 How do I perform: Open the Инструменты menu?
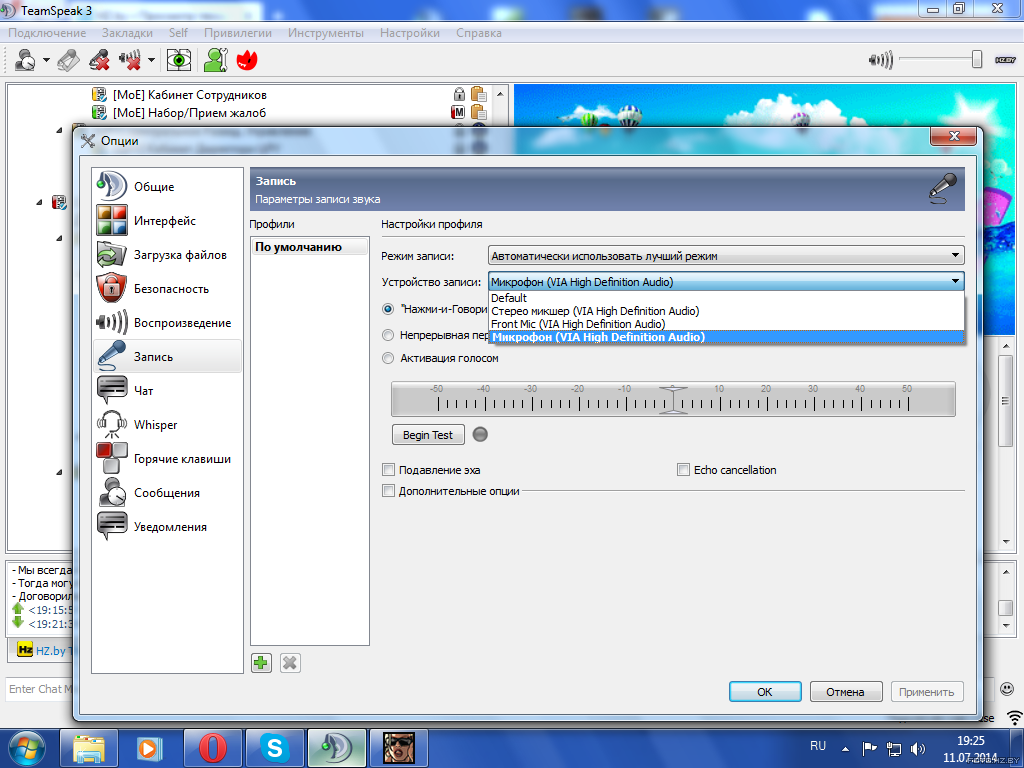pos(326,33)
